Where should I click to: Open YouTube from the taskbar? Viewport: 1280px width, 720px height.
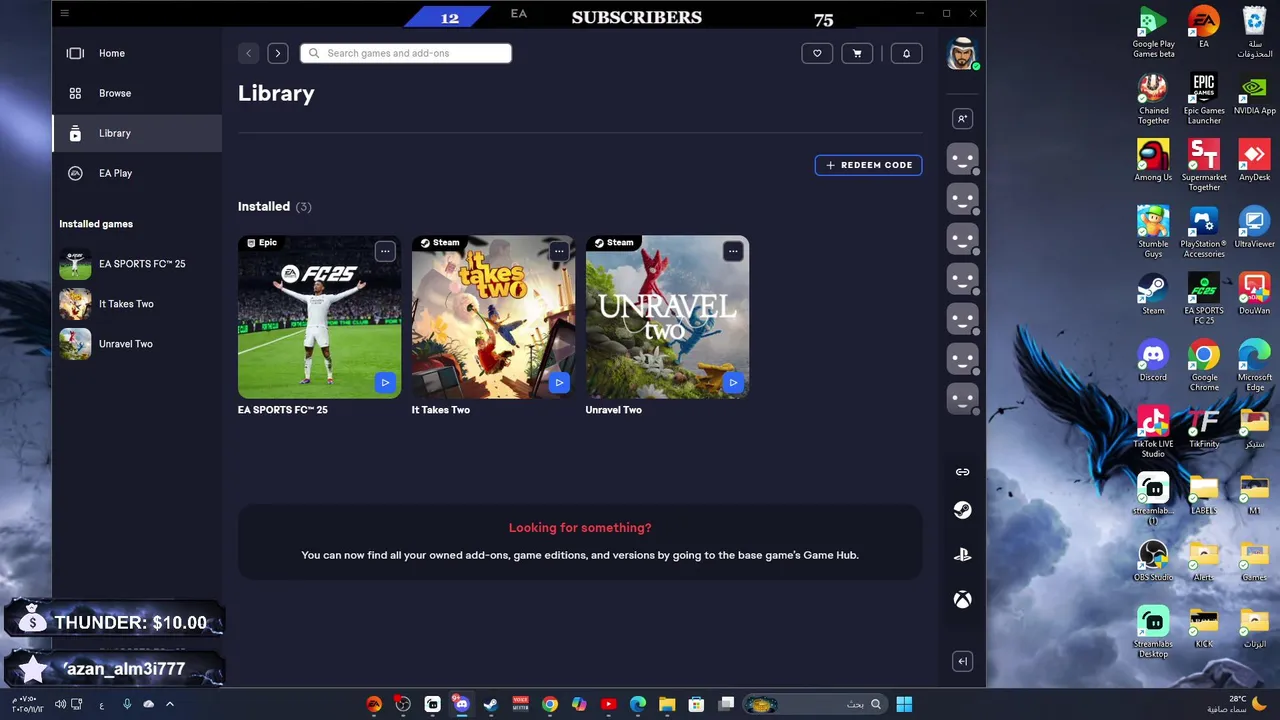pos(608,704)
